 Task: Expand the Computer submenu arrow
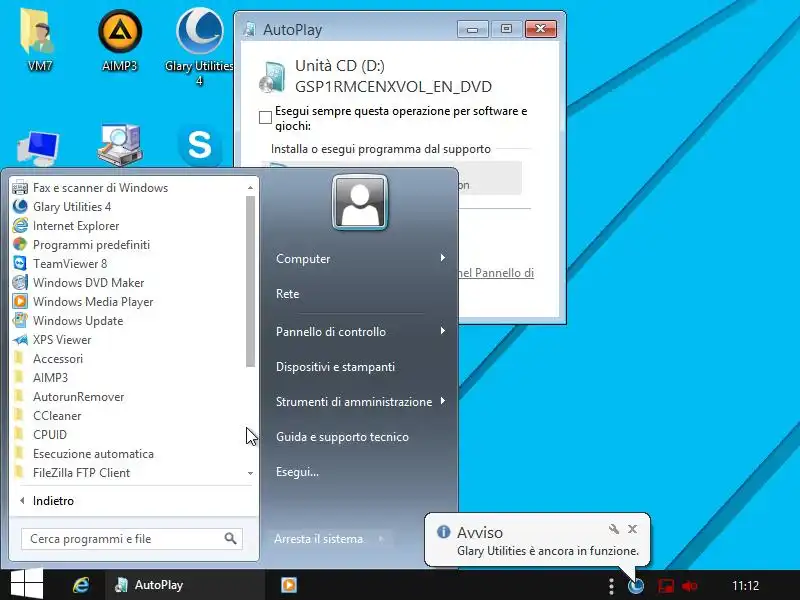tap(443, 258)
